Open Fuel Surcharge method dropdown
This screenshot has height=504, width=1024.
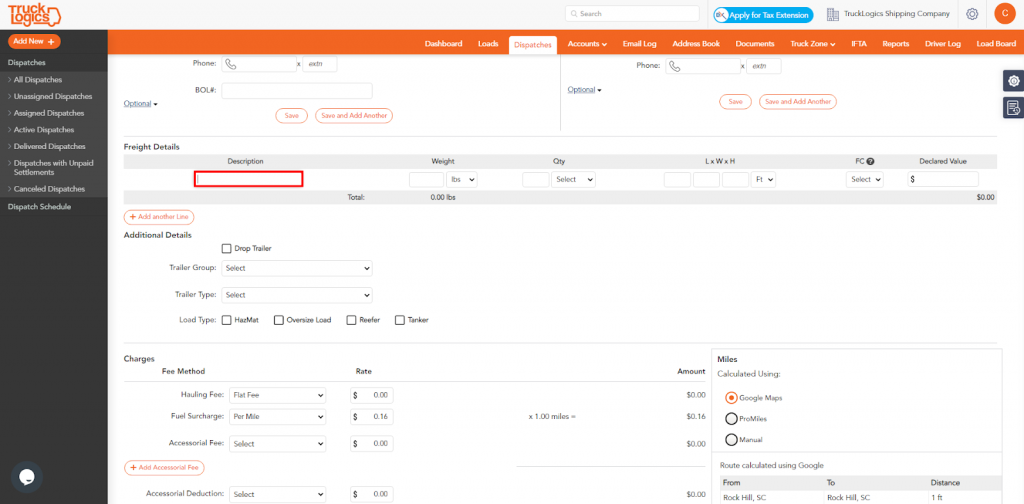coord(277,417)
